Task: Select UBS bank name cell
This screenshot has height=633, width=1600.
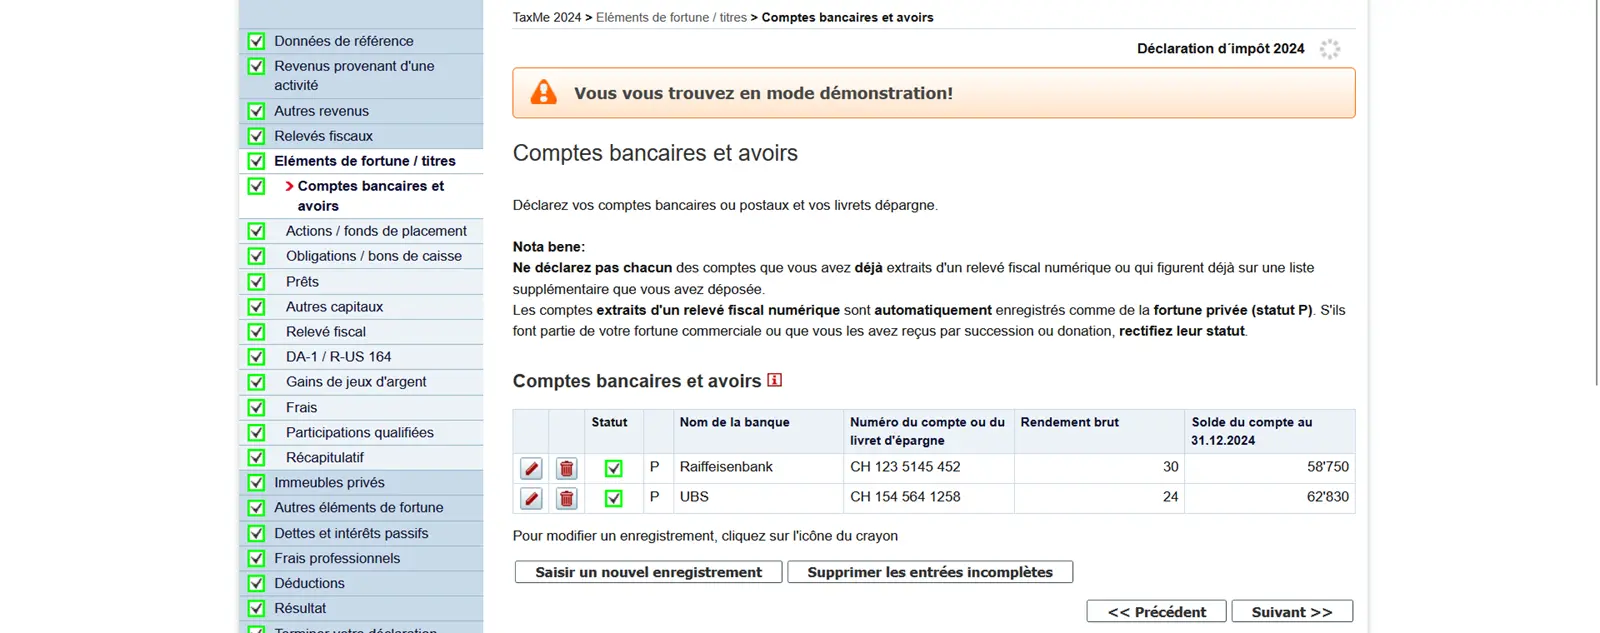Action: [x=758, y=497]
